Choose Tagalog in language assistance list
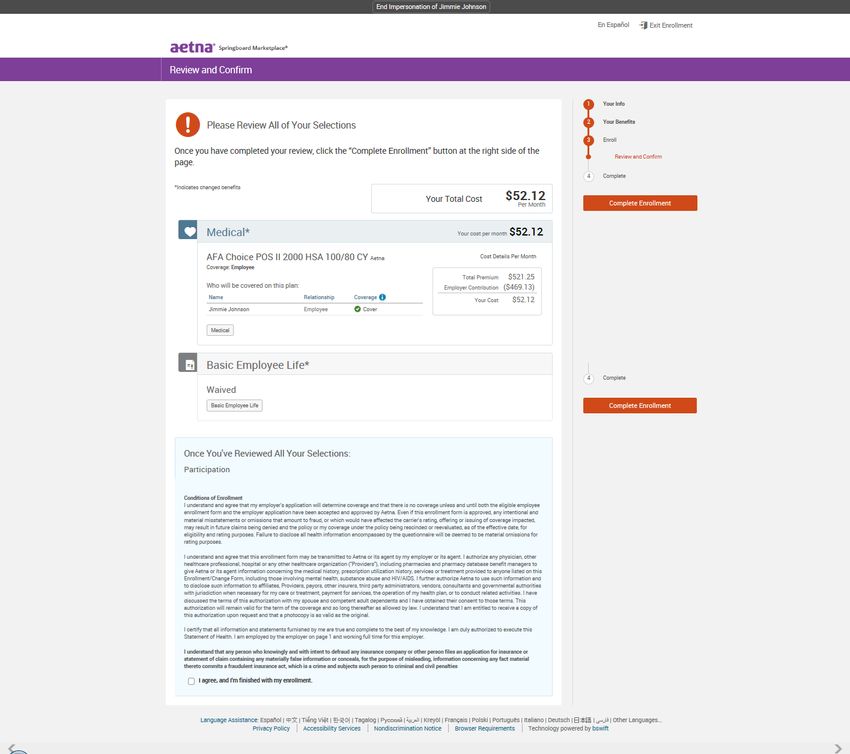The width and height of the screenshot is (850, 754). click(x=365, y=720)
